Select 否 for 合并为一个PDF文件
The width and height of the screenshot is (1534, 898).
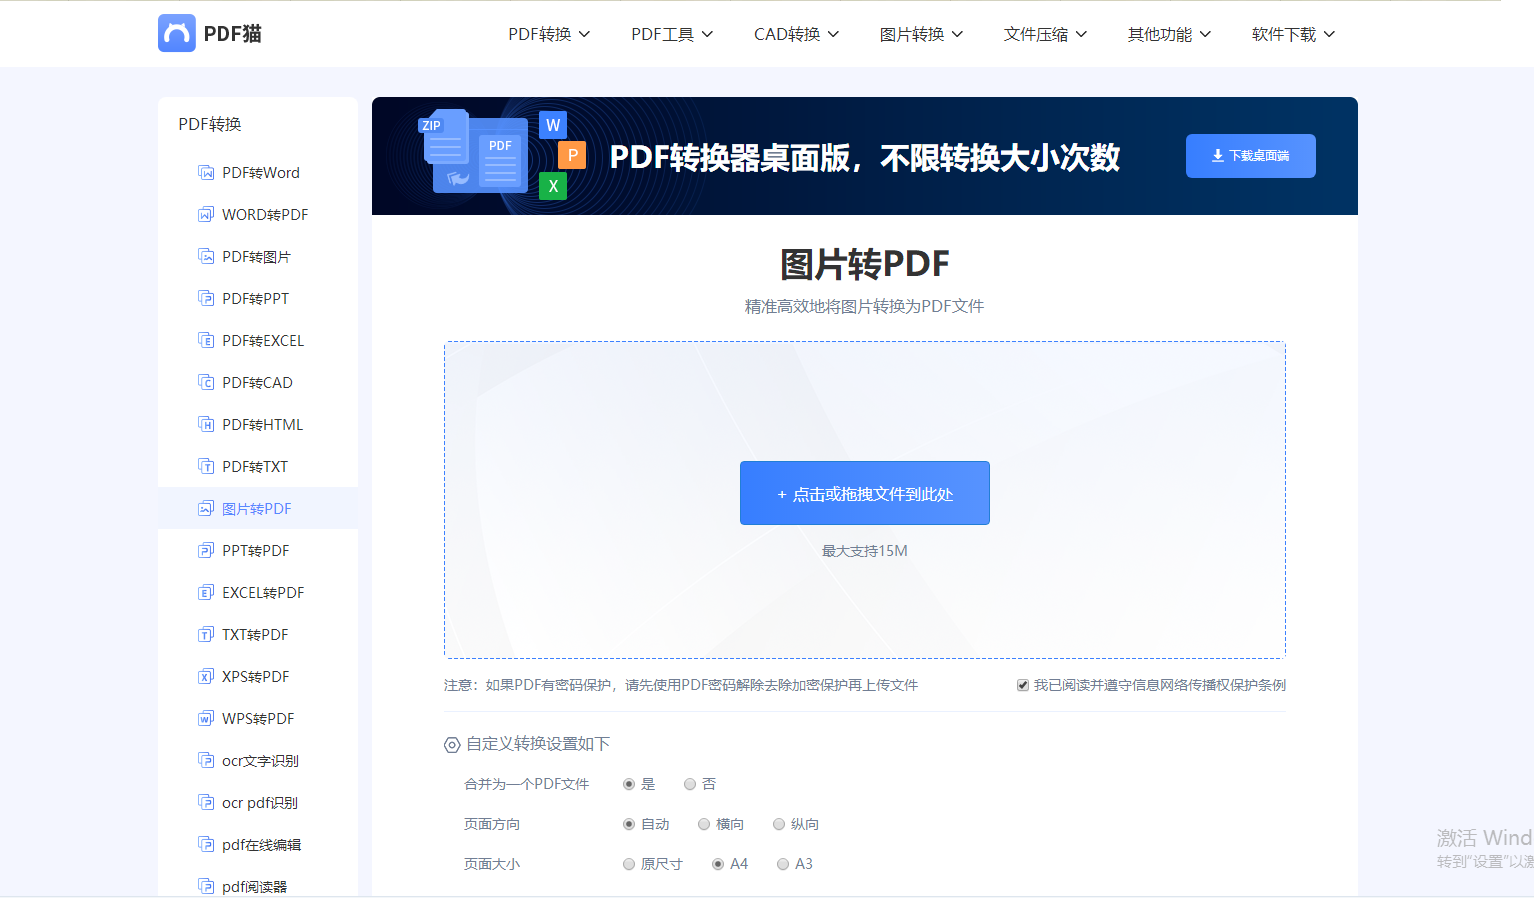point(690,784)
